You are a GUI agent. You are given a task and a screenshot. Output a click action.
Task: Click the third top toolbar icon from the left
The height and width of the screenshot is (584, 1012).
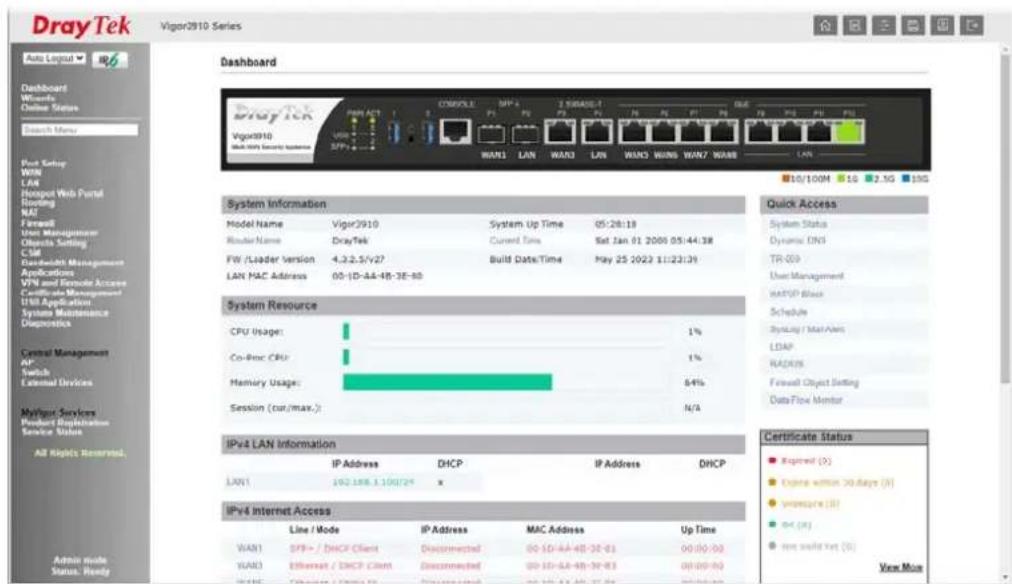click(x=884, y=25)
